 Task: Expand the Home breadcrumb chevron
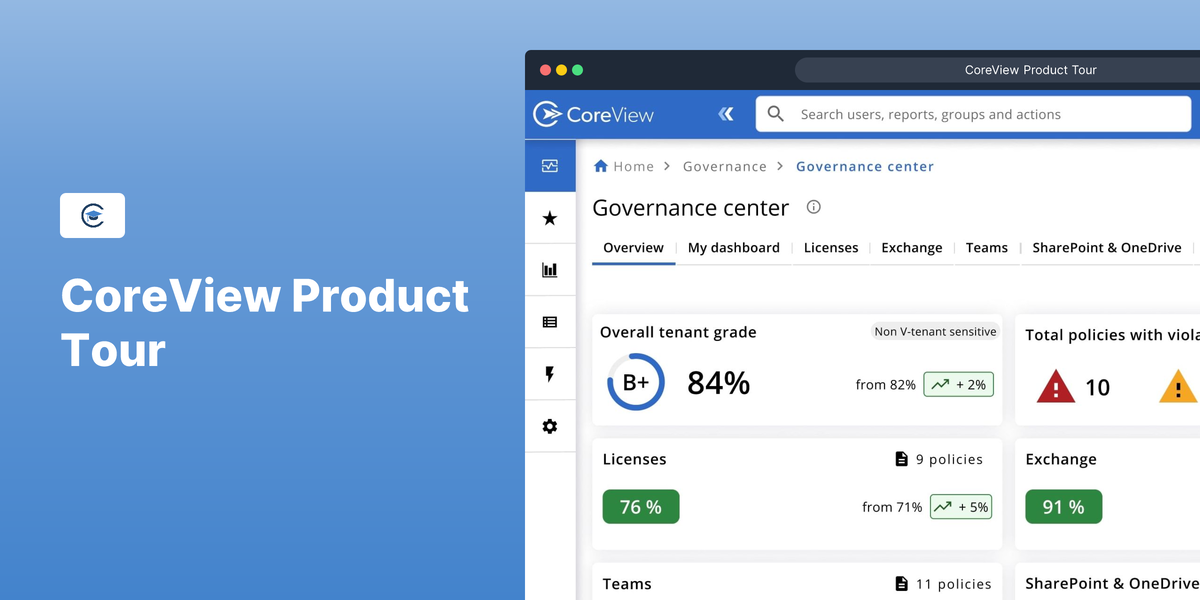tap(665, 166)
